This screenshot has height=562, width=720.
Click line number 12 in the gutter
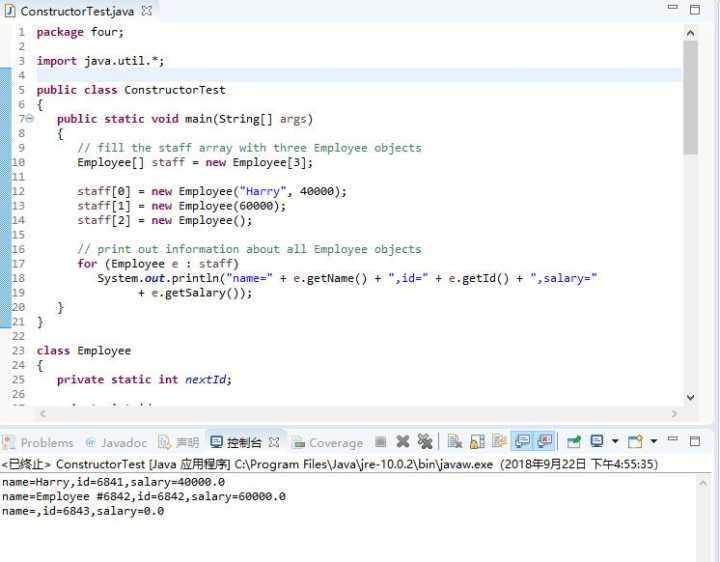click(x=18, y=191)
